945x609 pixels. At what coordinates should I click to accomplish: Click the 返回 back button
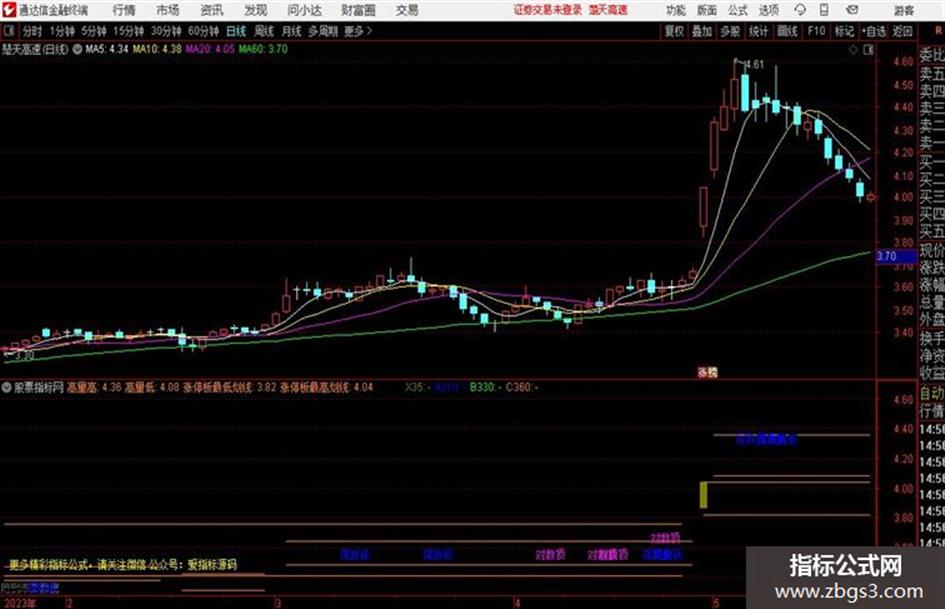(903, 31)
